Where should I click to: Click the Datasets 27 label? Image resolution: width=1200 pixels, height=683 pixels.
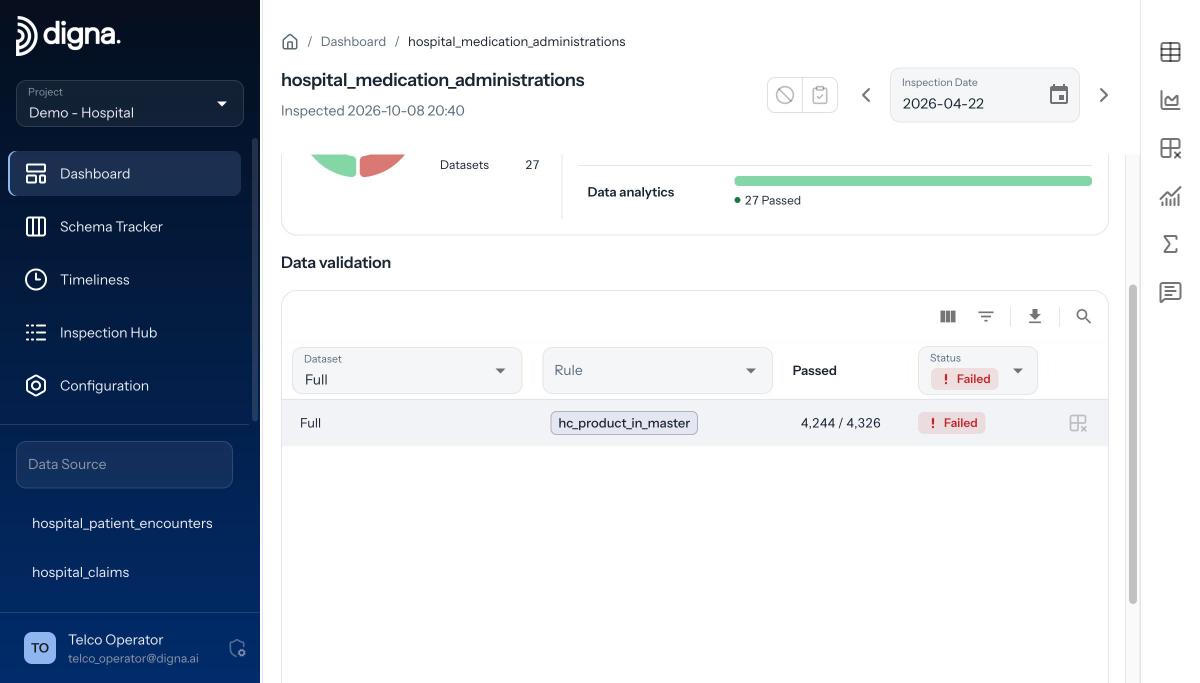coord(490,165)
